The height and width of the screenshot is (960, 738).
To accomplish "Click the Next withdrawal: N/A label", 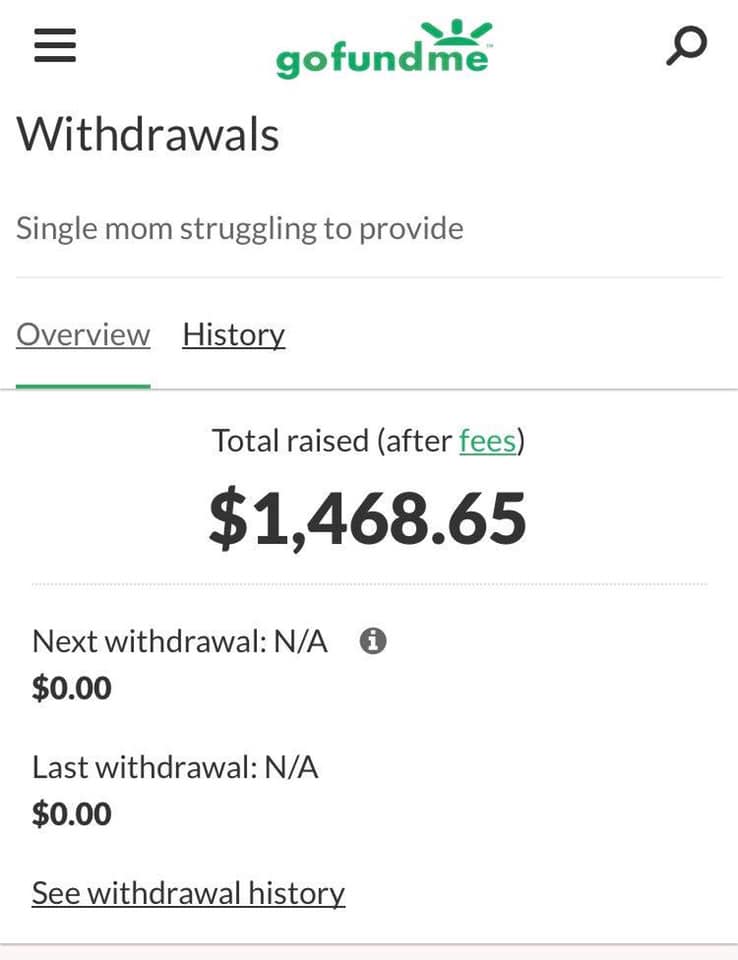I will pyautogui.click(x=180, y=641).
